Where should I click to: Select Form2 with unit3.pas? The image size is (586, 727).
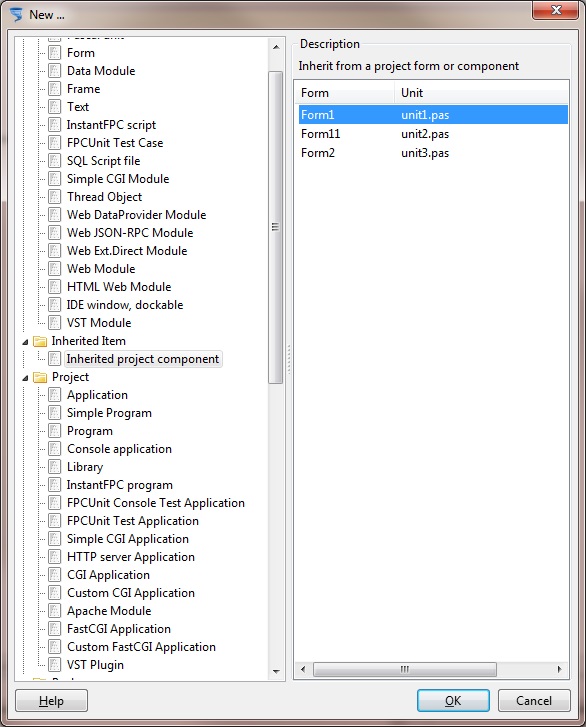pos(433,153)
